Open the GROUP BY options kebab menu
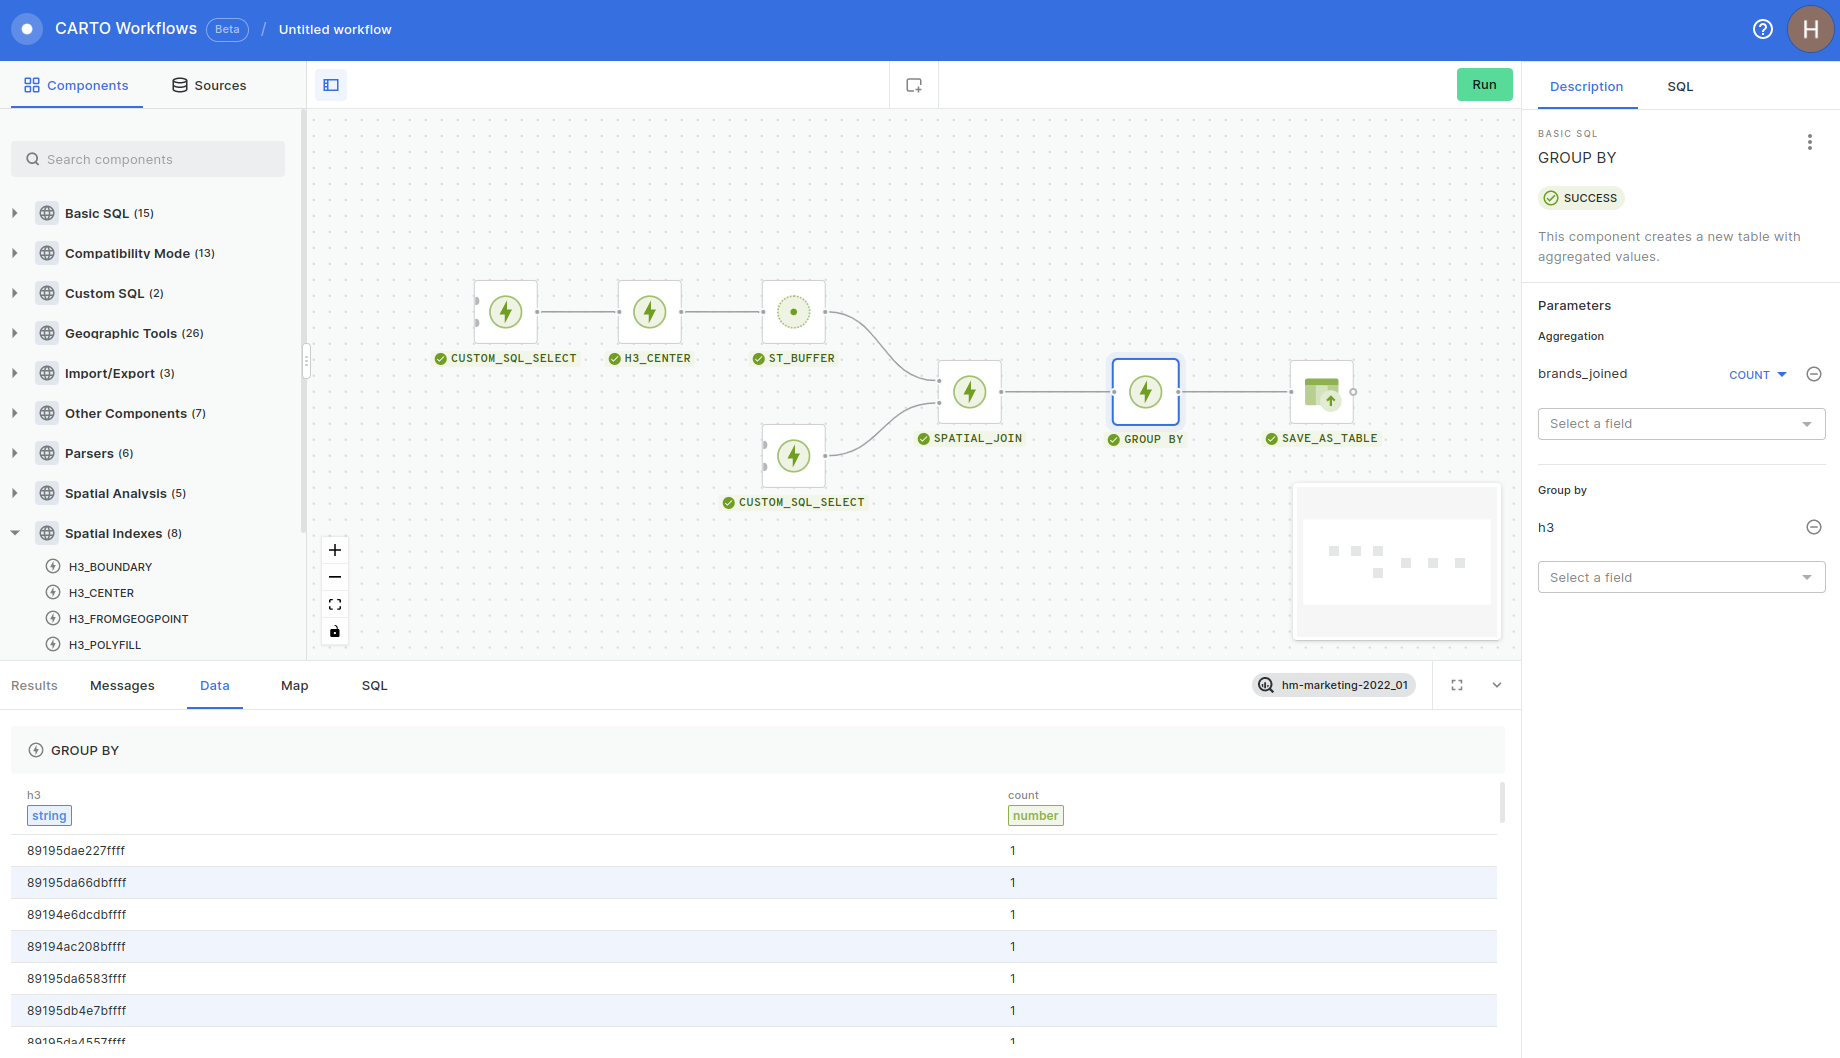The image size is (1840, 1058). [1810, 142]
